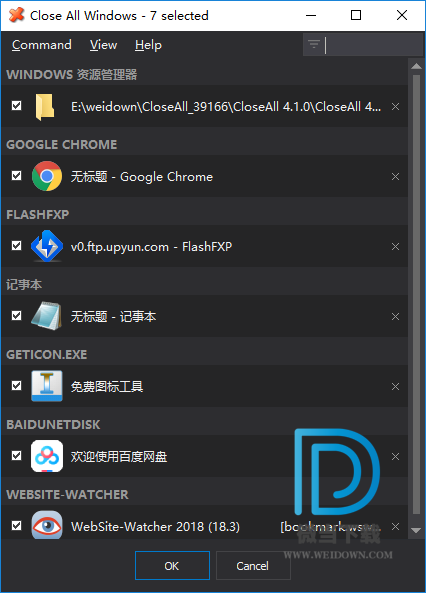Viewport: 426px width, 593px height.
Task: Click the WebSite-Watcher 2018 (18.3) text
Action: (x=155, y=526)
